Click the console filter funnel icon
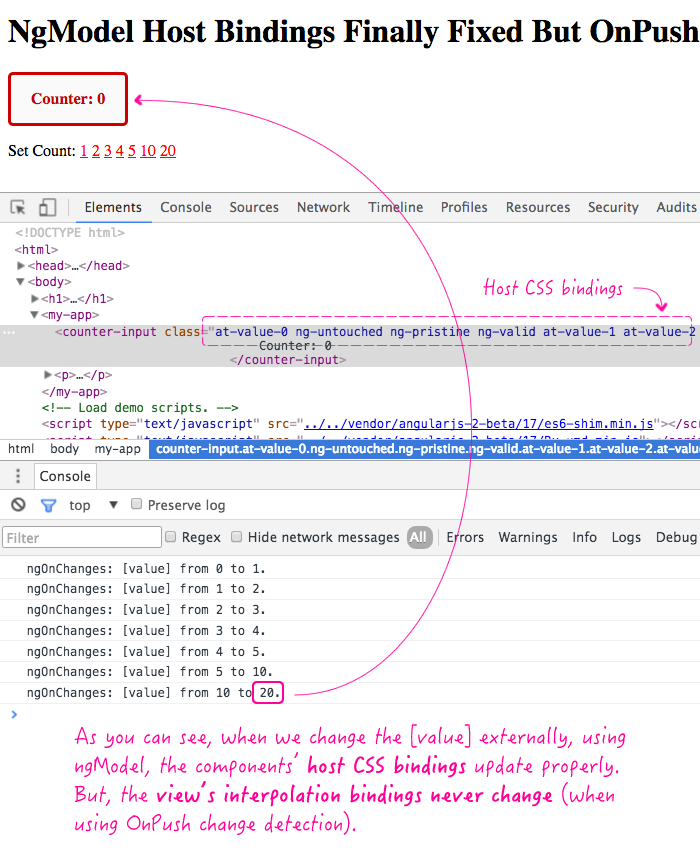The height and width of the screenshot is (860, 700). [x=48, y=505]
